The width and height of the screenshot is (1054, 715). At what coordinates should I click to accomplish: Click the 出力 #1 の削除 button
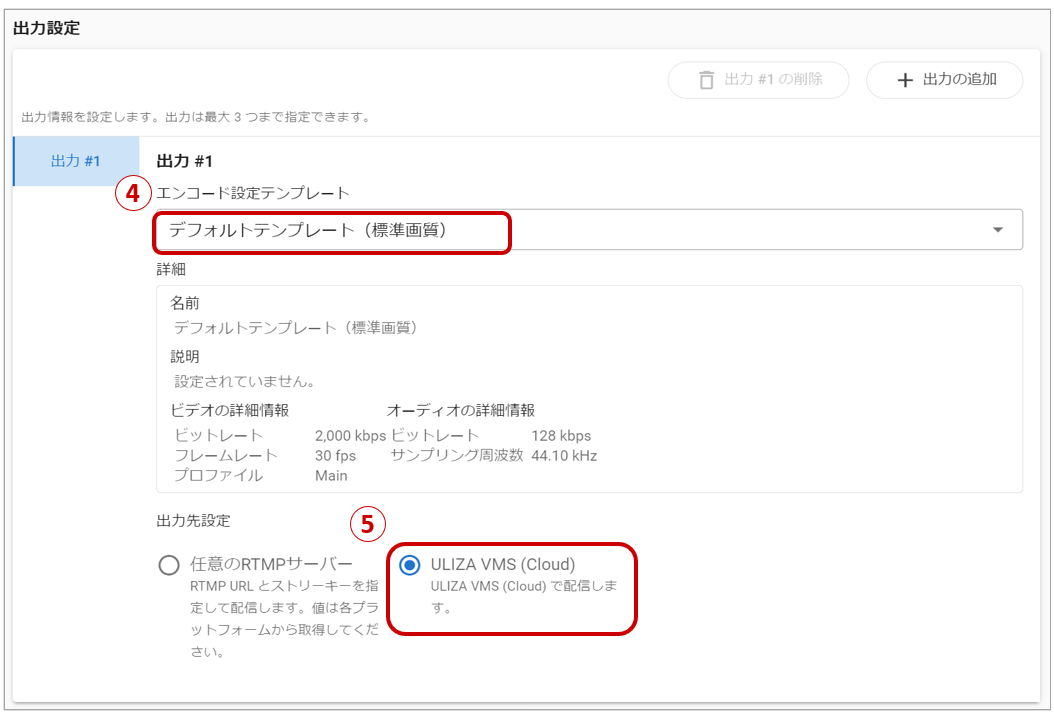[x=758, y=80]
